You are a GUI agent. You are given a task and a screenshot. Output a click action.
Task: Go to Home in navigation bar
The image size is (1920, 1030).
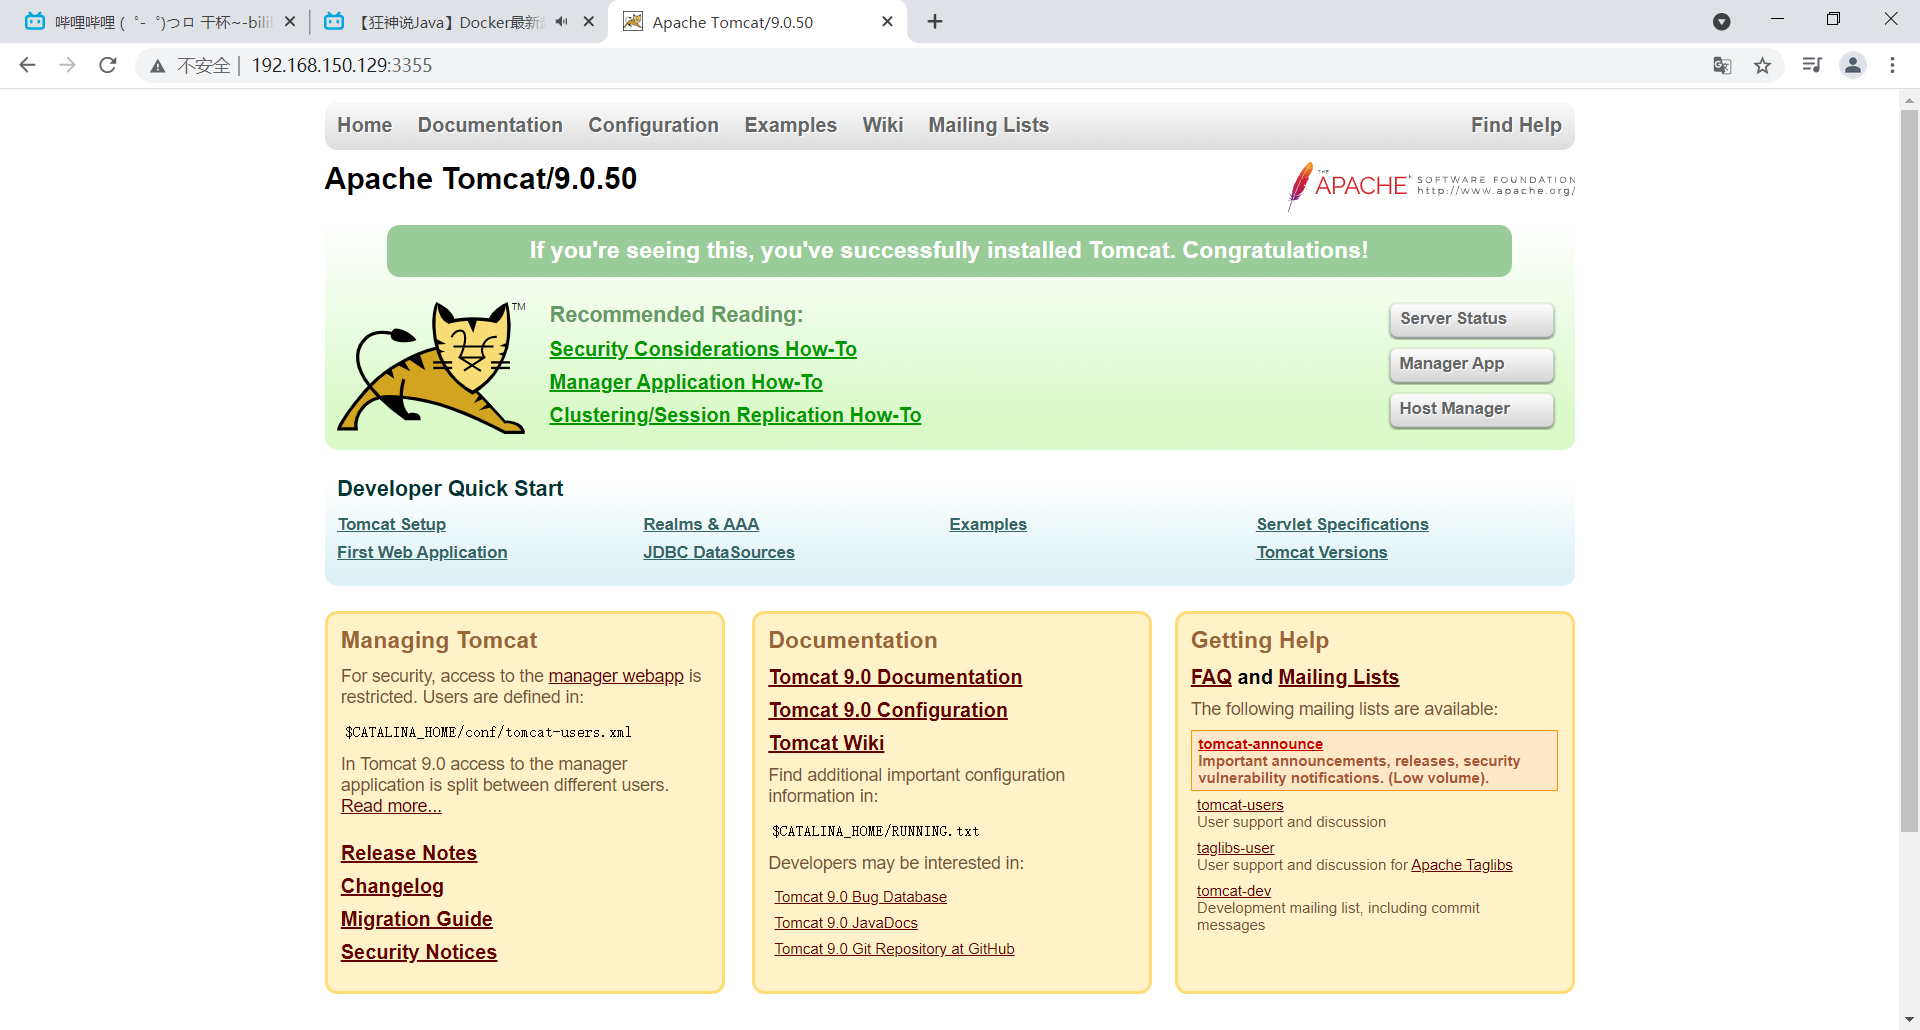(x=364, y=125)
